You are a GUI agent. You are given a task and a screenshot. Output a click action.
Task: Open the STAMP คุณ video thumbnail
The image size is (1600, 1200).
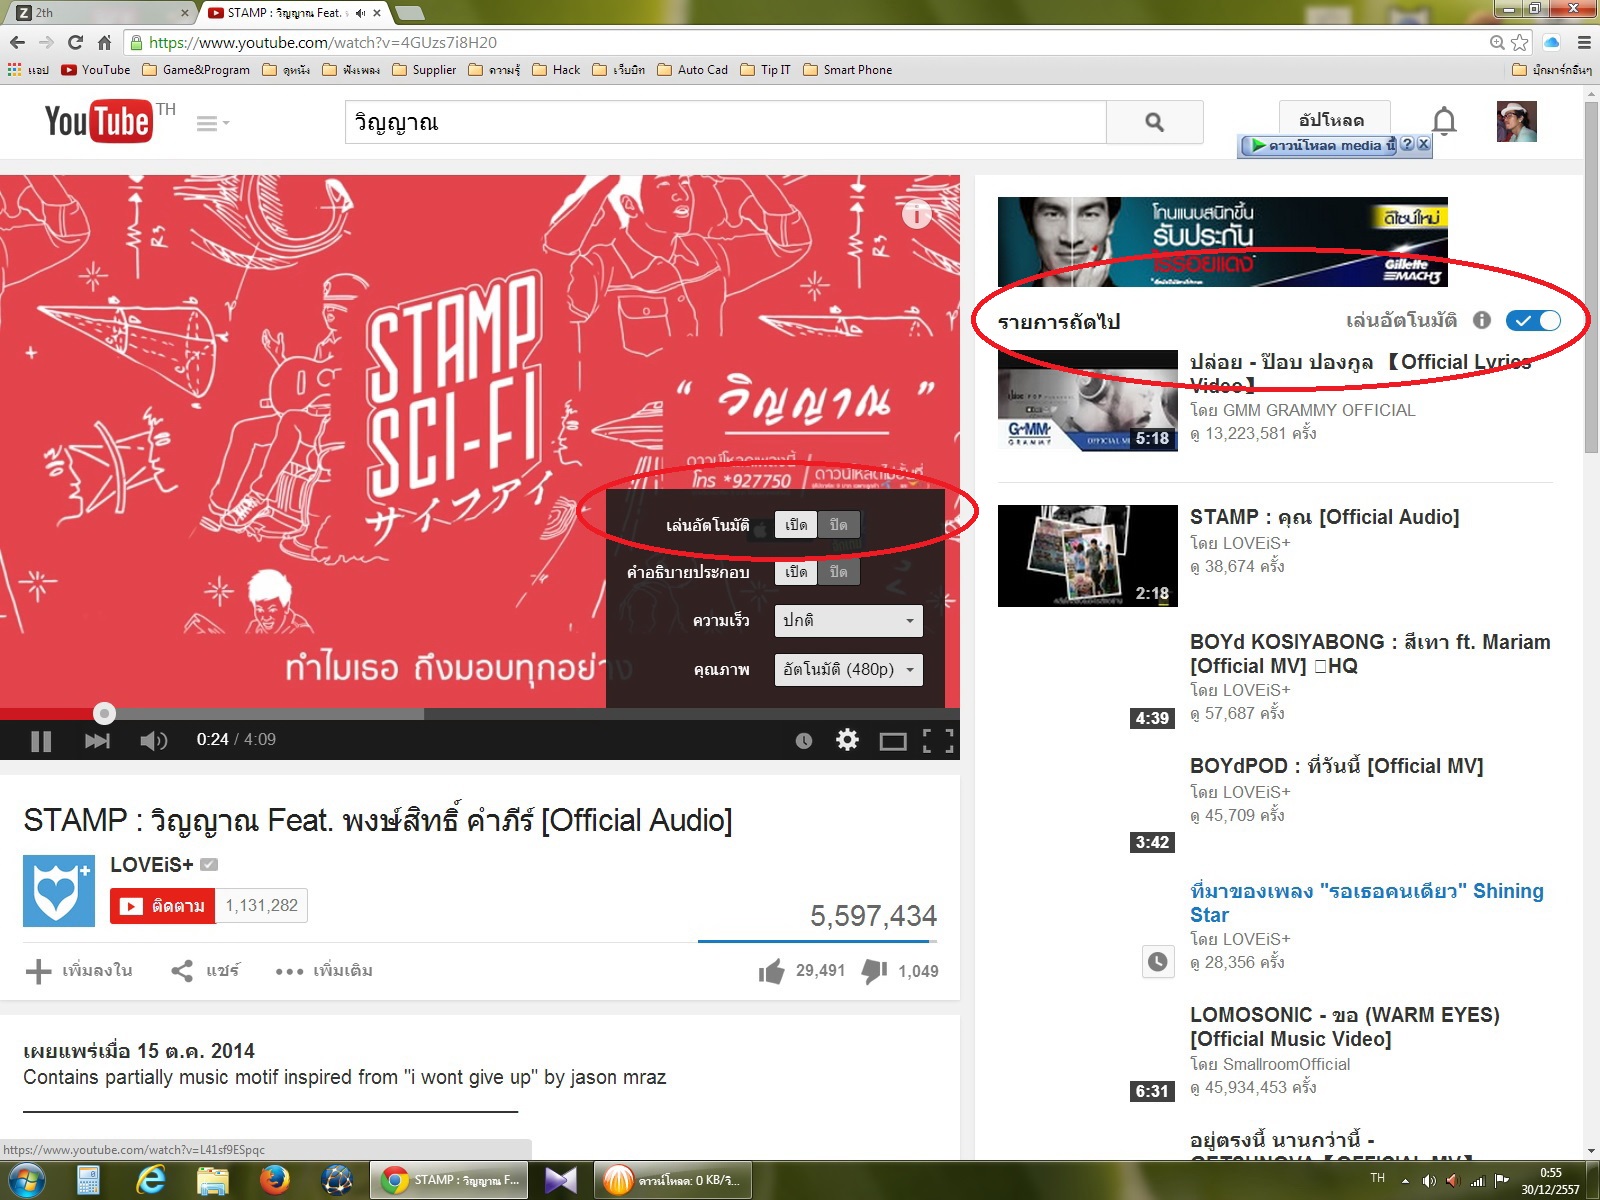[1088, 556]
